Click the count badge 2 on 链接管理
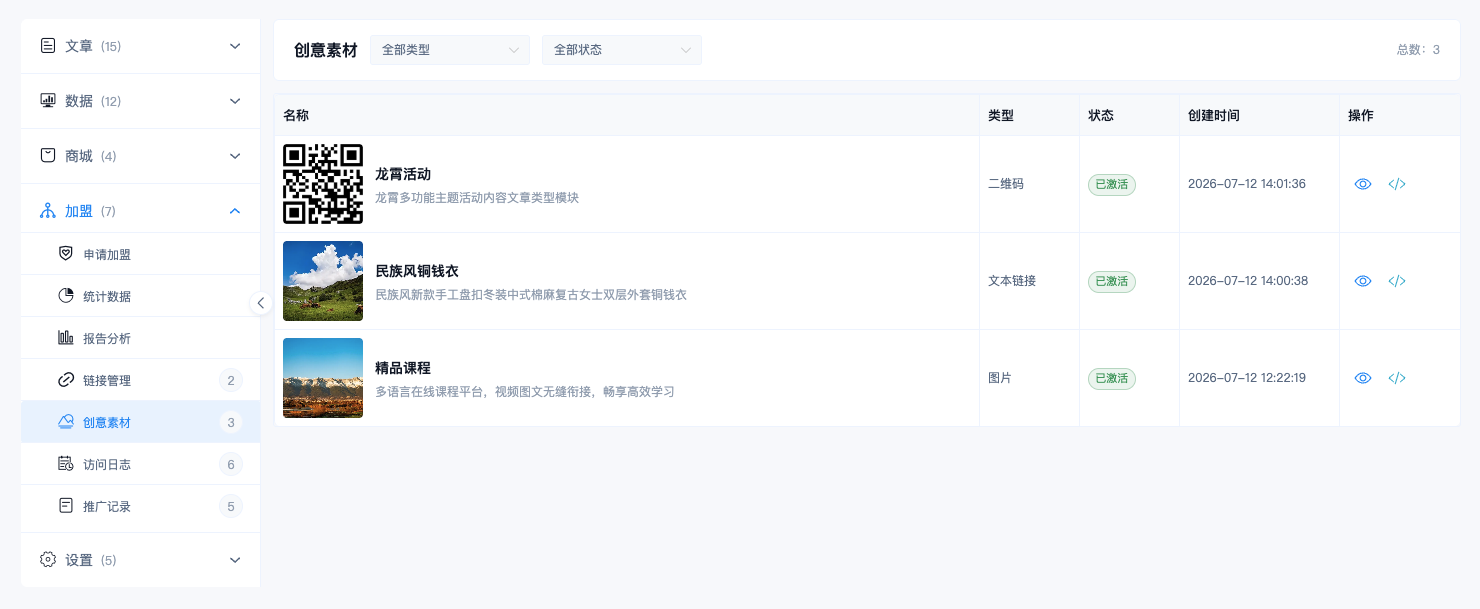This screenshot has width=1480, height=609. (x=231, y=380)
